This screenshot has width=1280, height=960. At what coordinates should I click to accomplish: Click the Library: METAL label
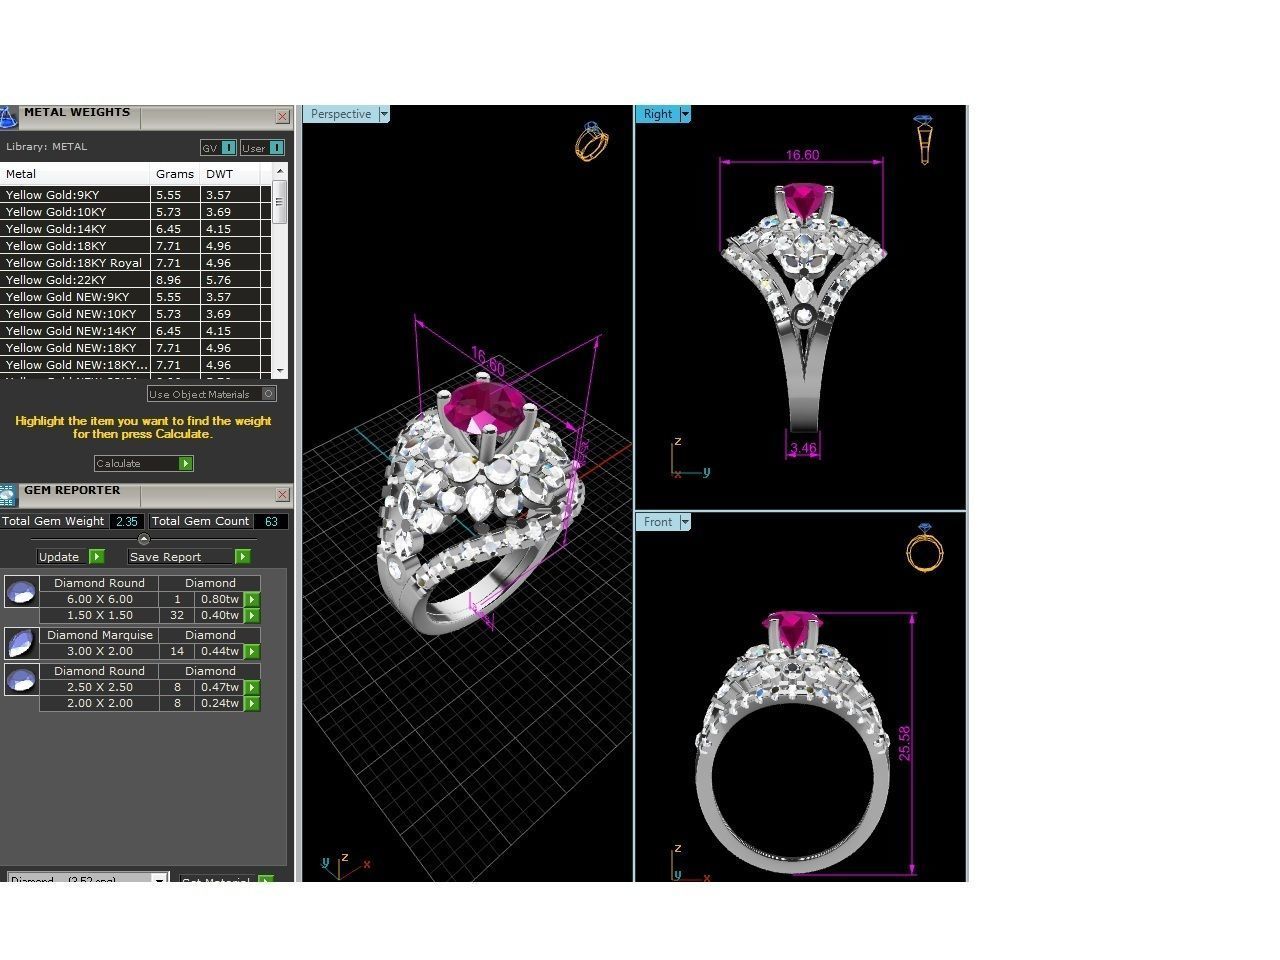coord(46,146)
